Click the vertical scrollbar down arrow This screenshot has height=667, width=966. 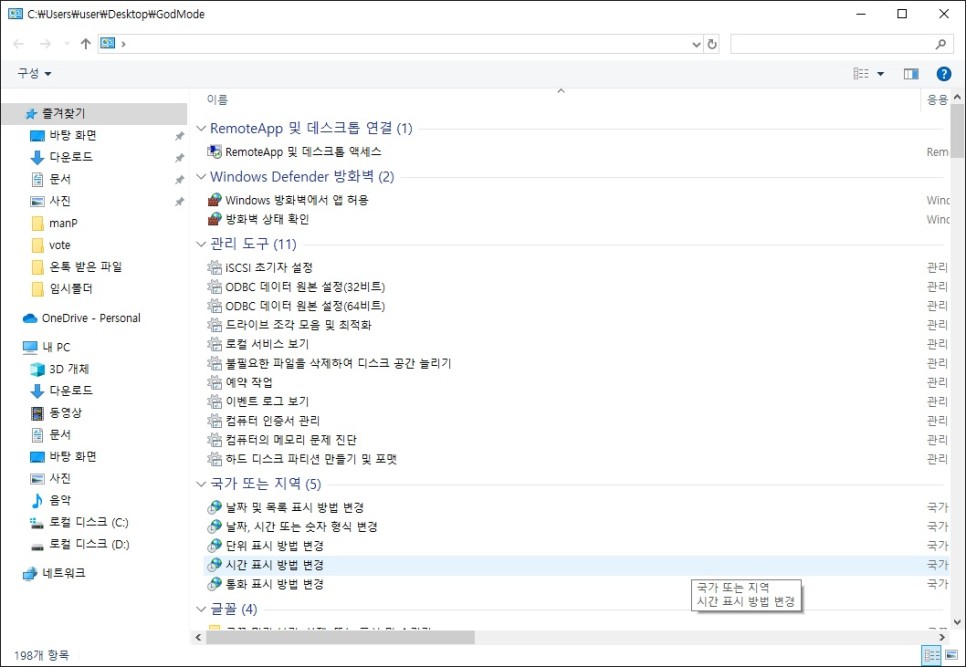[x=957, y=622]
